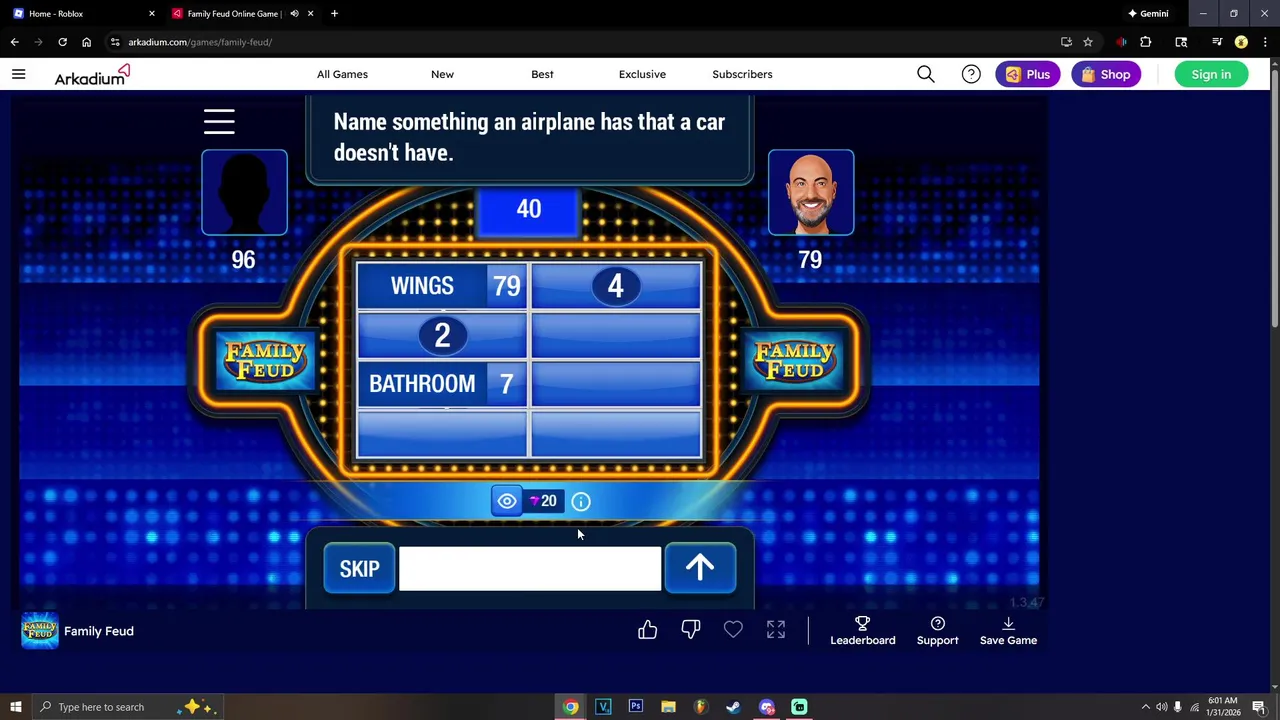Mute the Family Feud tab audio
This screenshot has height=720, width=1280.
click(x=294, y=14)
